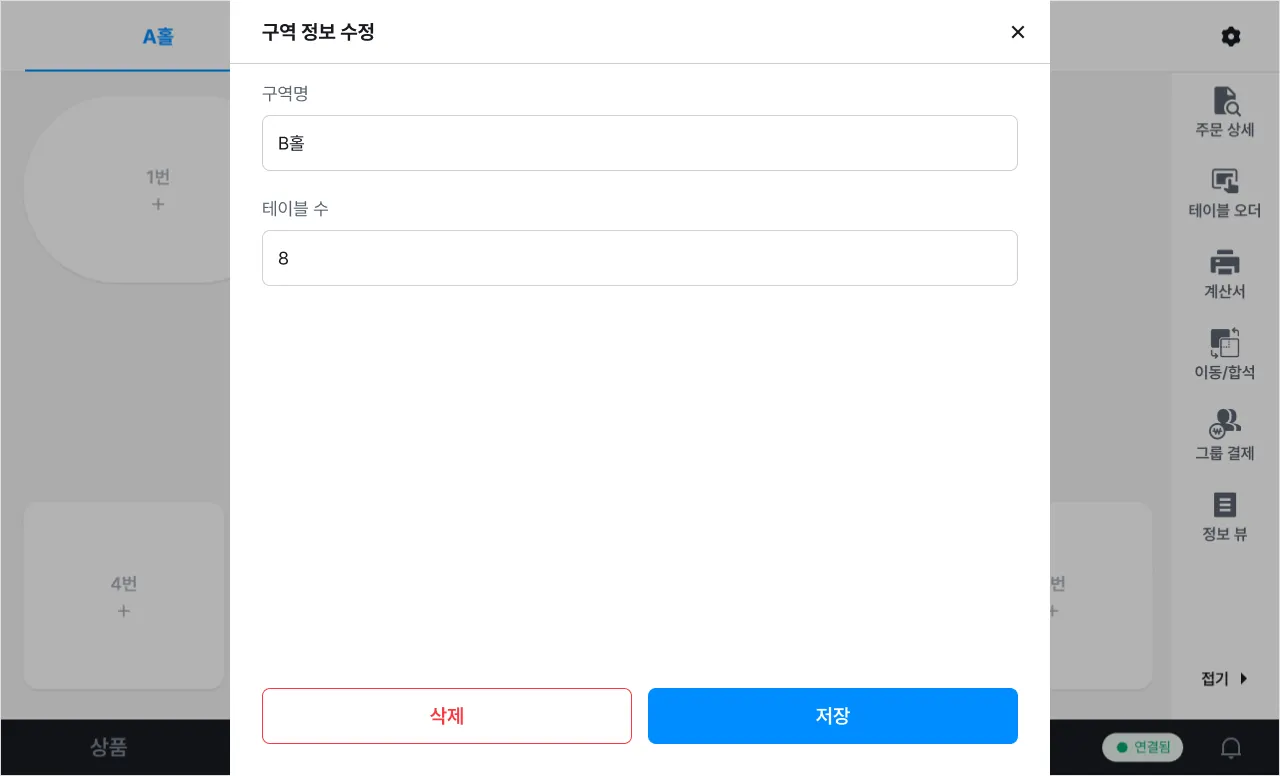This screenshot has height=776, width=1280.
Task: Close the 구역 정보 수정 dialog
Action: (x=1018, y=32)
